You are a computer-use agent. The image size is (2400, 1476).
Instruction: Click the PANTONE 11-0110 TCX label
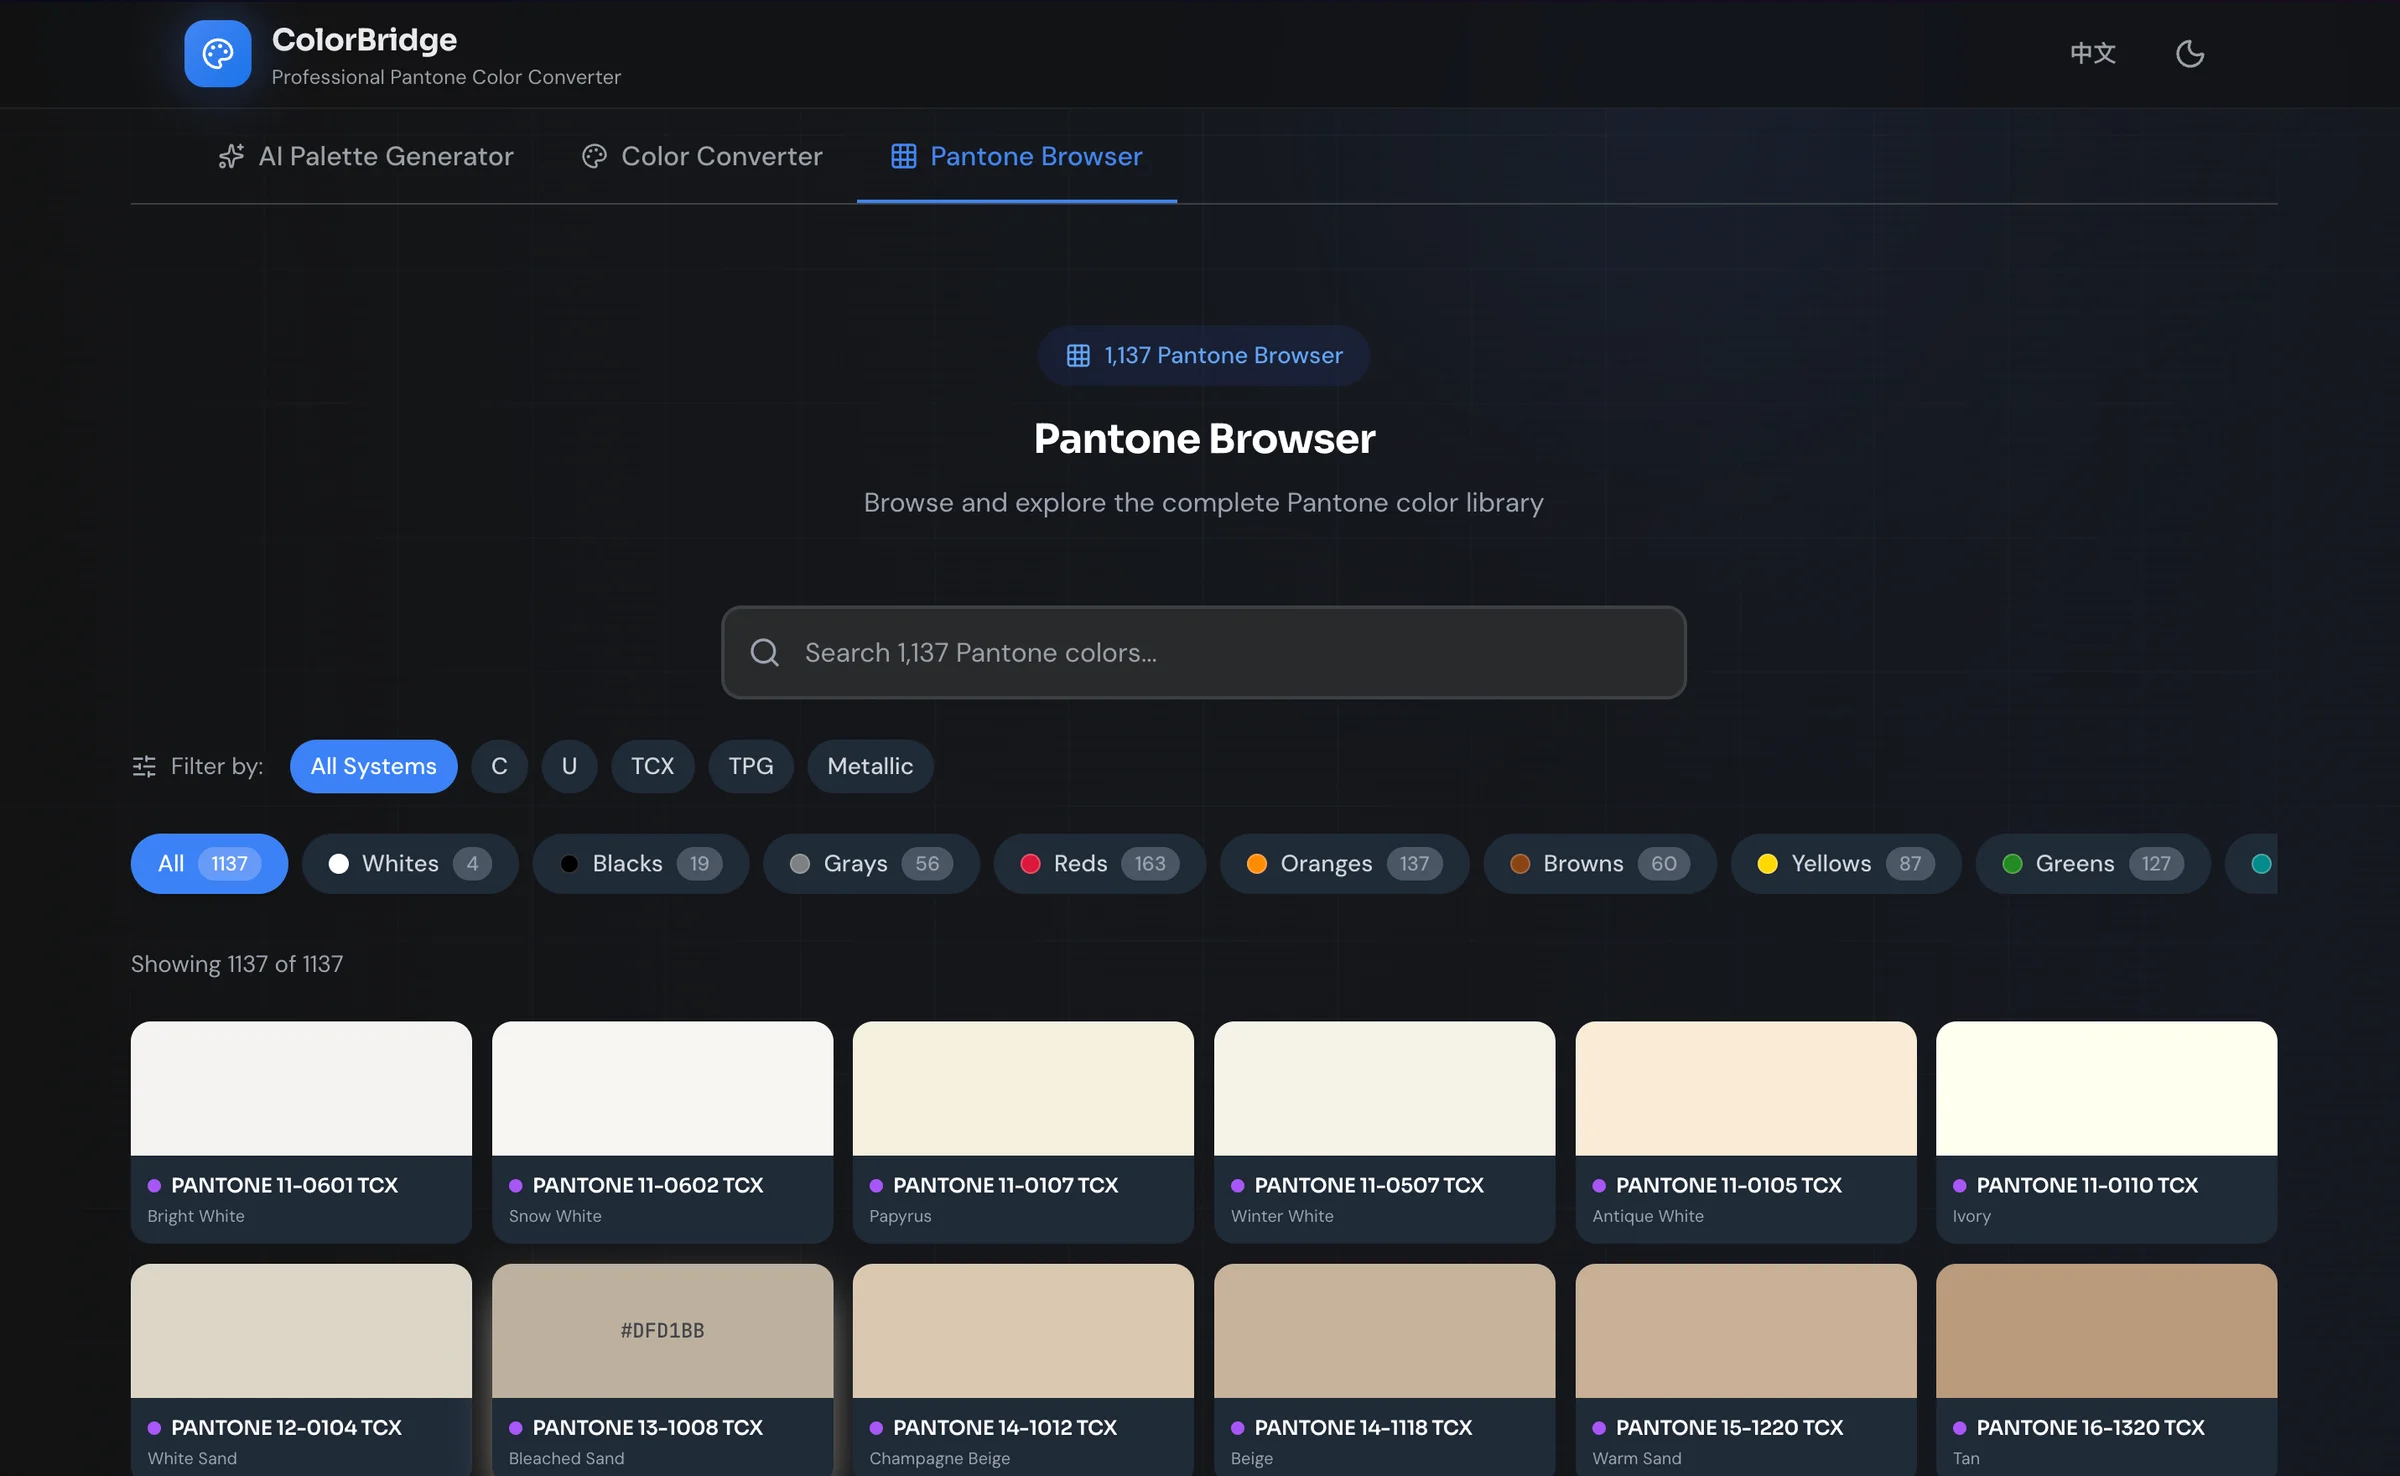point(2087,1185)
